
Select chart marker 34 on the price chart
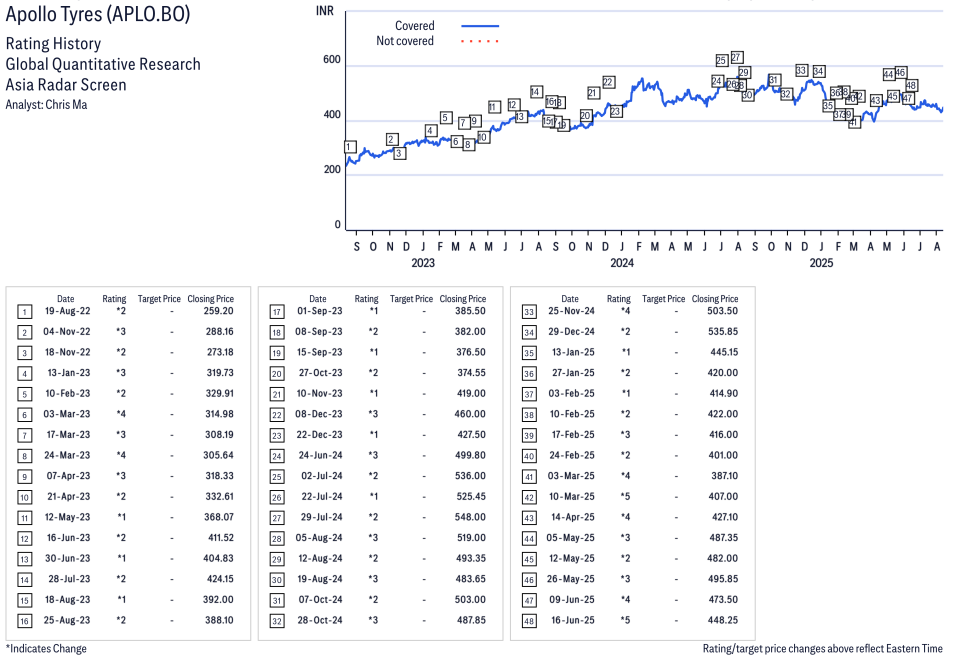[818, 71]
